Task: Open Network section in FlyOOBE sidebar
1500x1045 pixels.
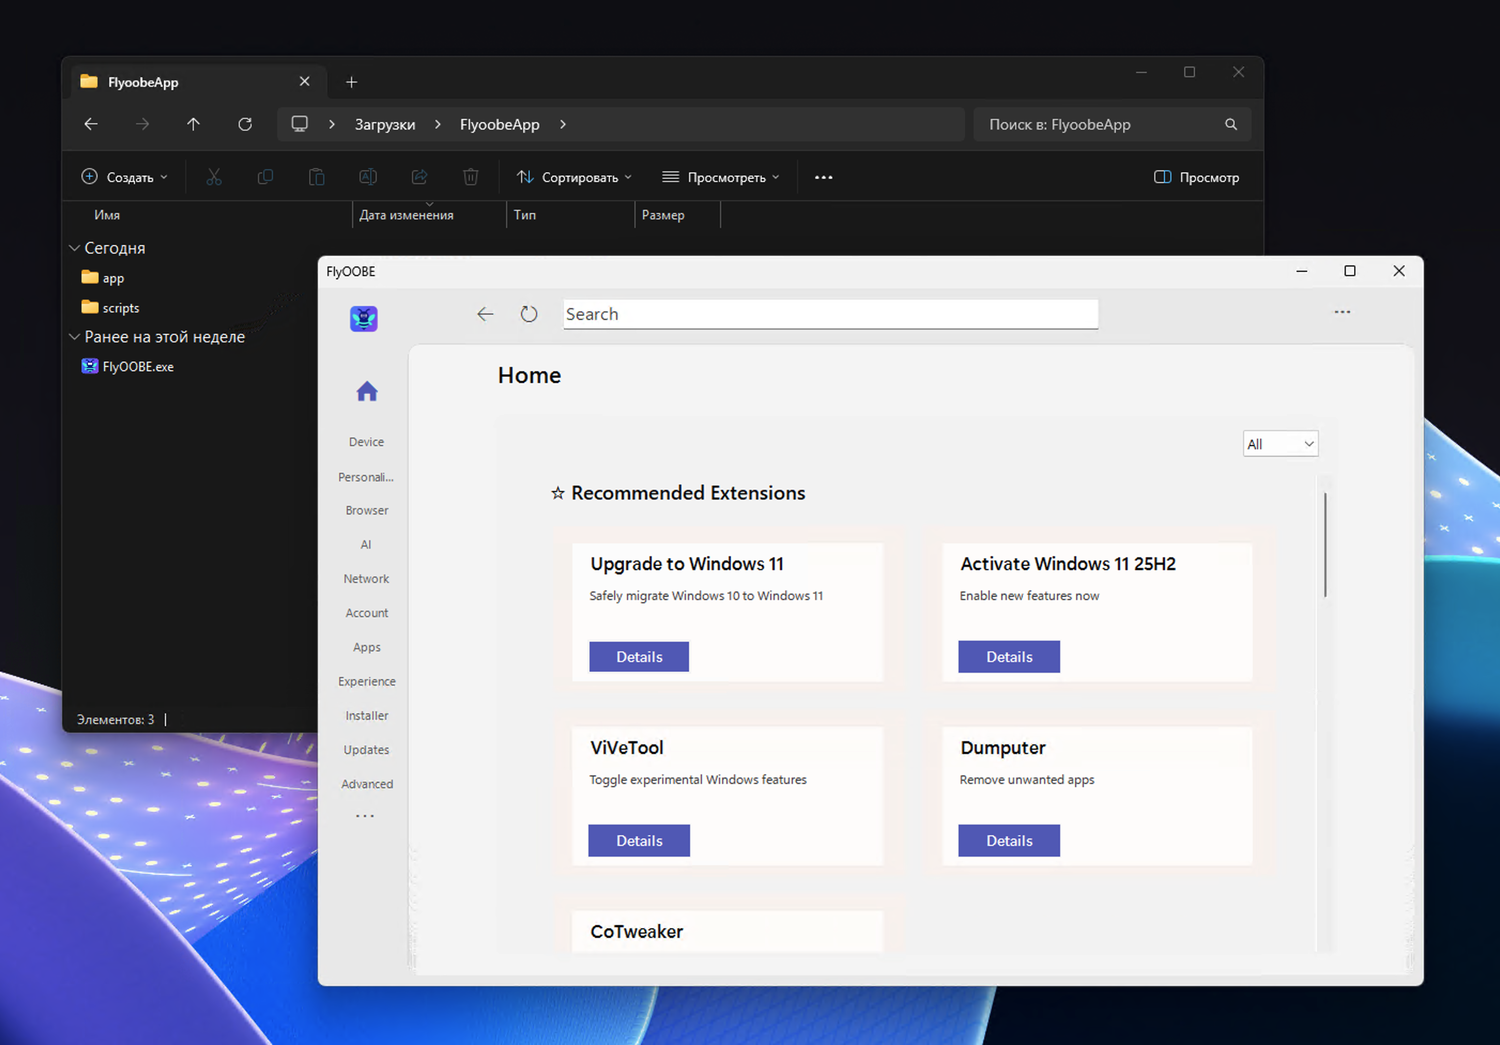Action: (366, 579)
